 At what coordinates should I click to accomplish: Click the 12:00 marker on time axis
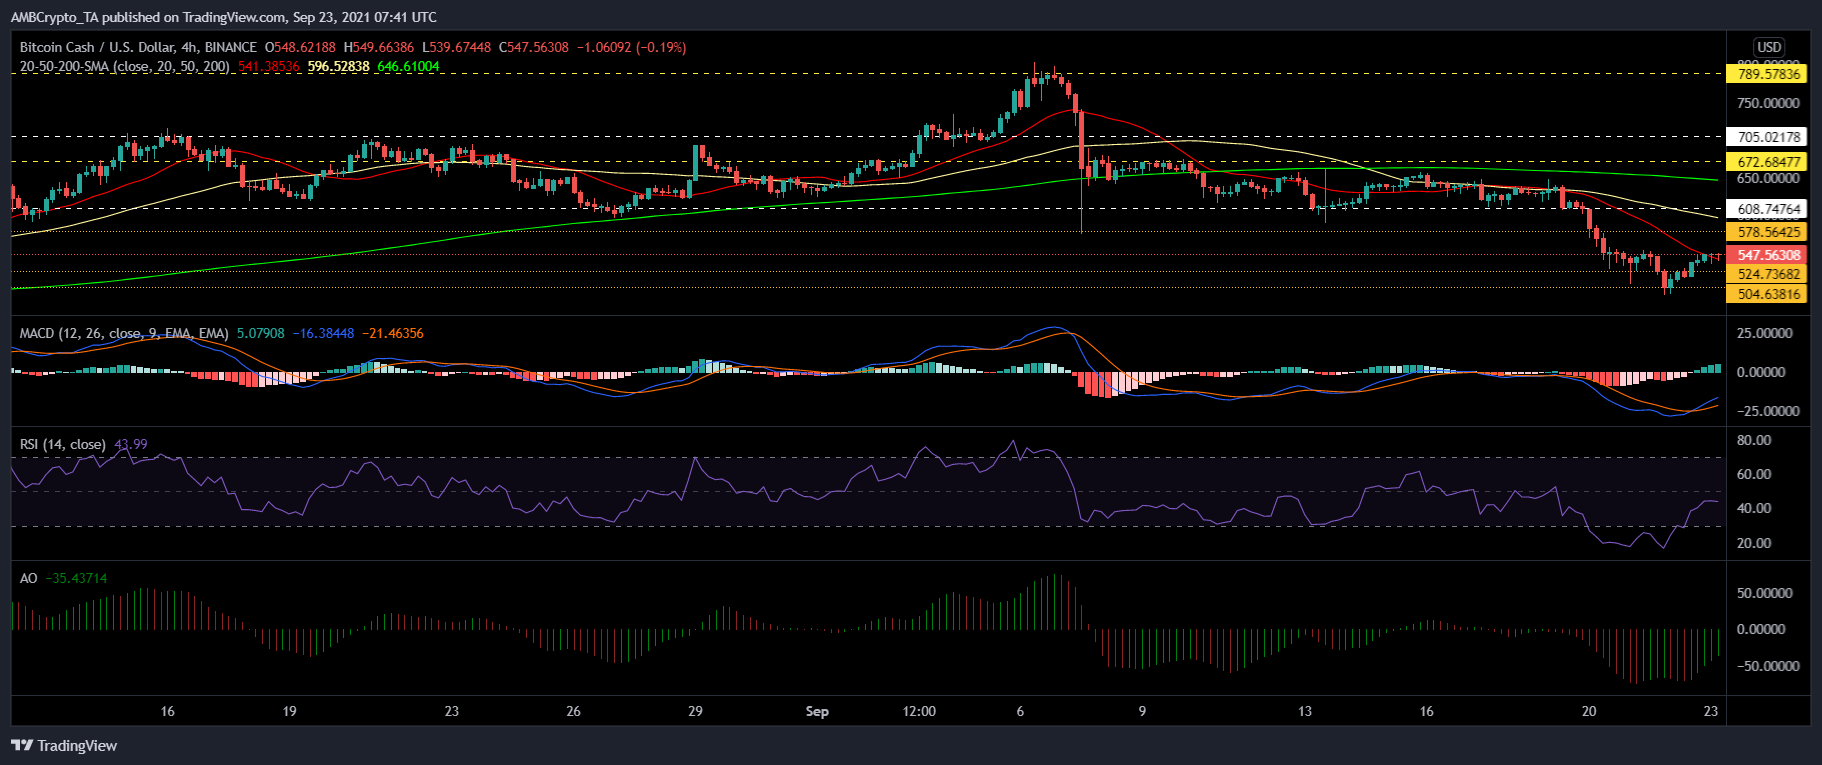[x=919, y=711]
